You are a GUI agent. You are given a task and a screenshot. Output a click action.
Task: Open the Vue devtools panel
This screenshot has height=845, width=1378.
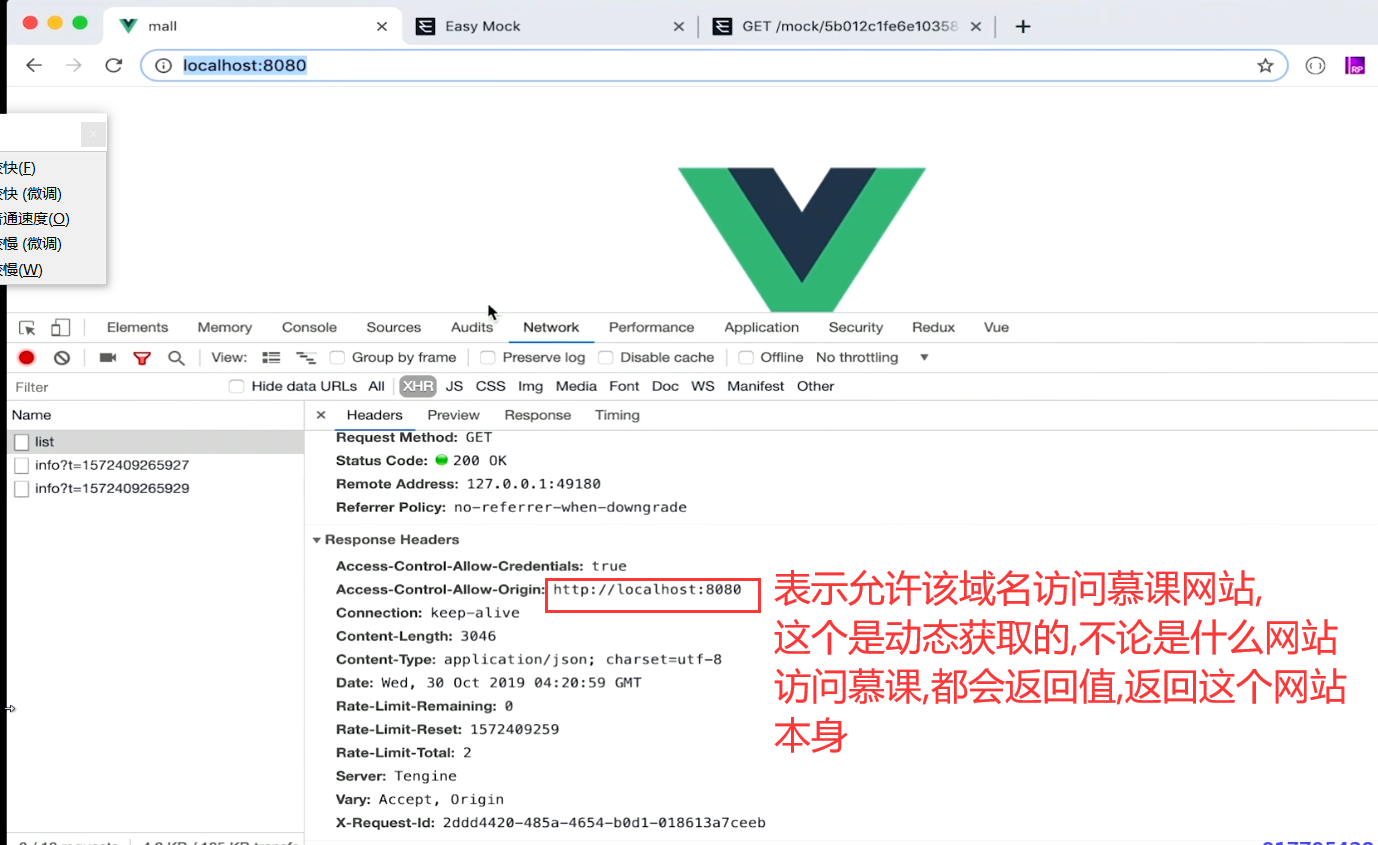996,328
